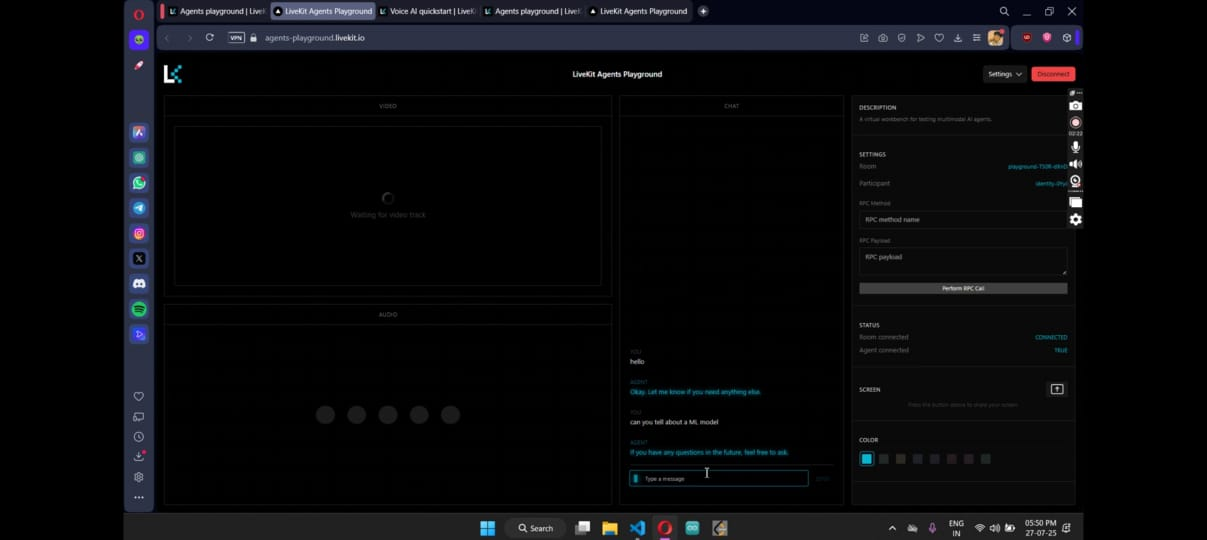
Task: Open Discord in Opera sidebar
Action: [x=139, y=284]
